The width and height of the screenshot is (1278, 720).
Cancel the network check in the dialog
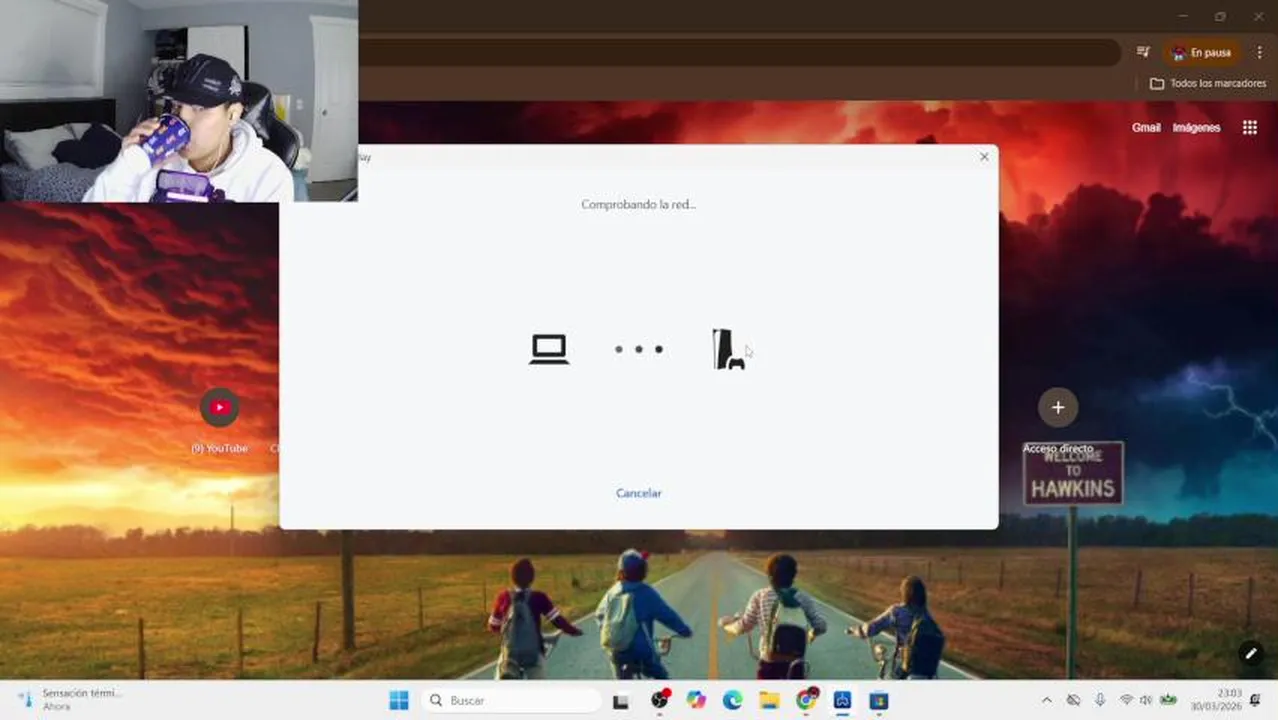coord(638,493)
